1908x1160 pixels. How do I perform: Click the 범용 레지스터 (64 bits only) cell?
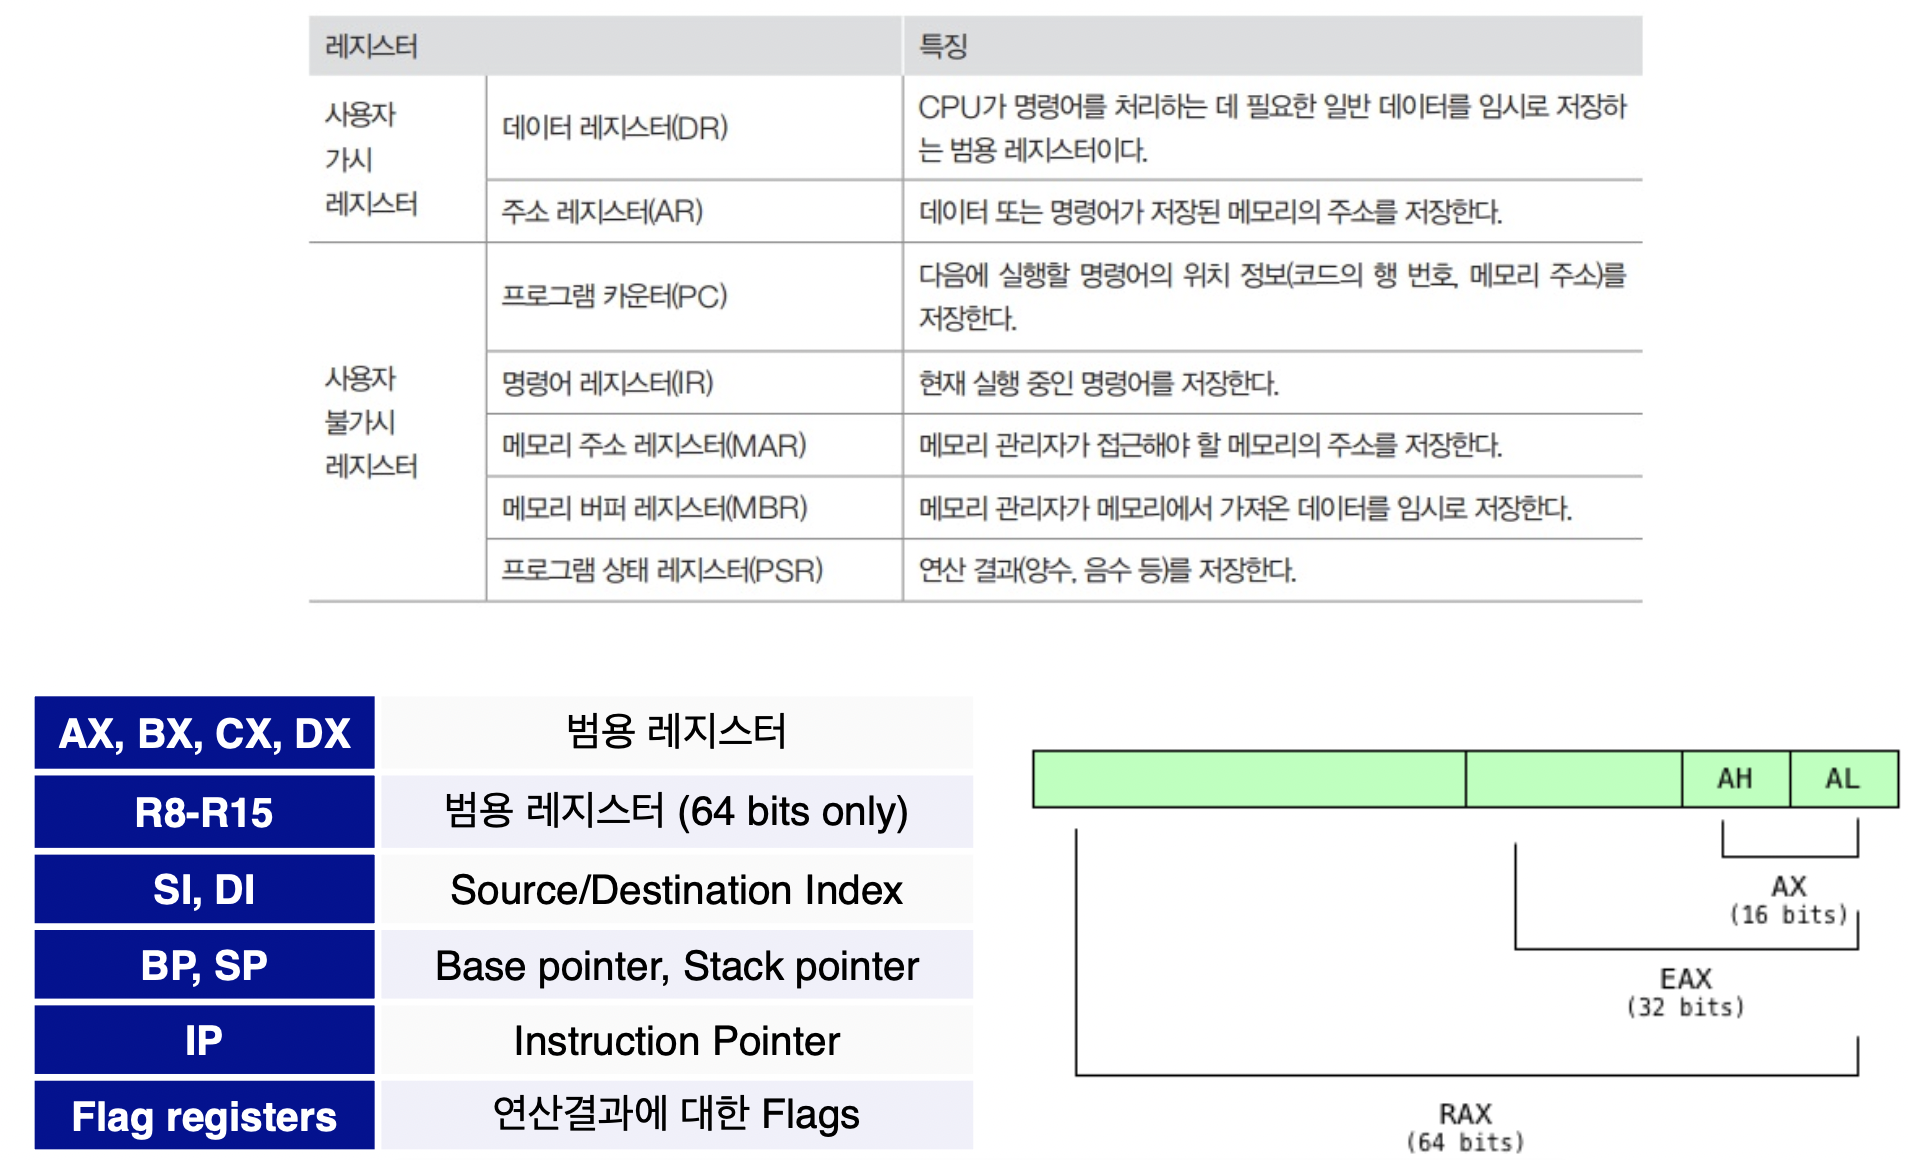[677, 812]
